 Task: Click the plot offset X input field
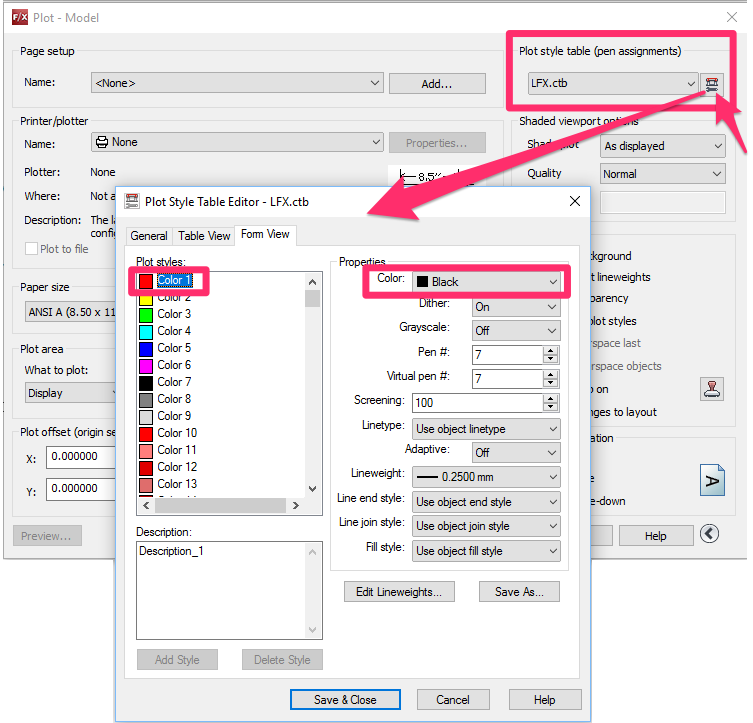click(x=81, y=457)
